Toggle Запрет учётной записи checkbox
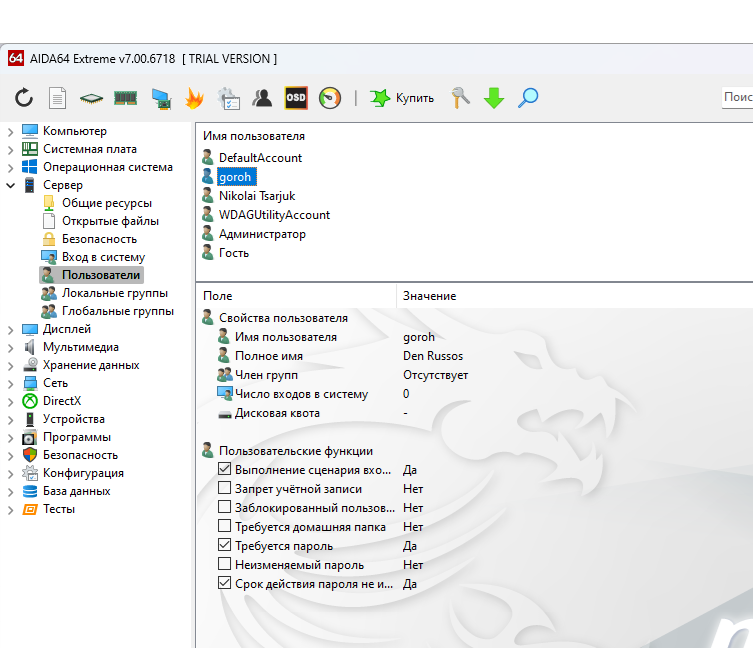This screenshot has width=753, height=648. click(x=224, y=488)
